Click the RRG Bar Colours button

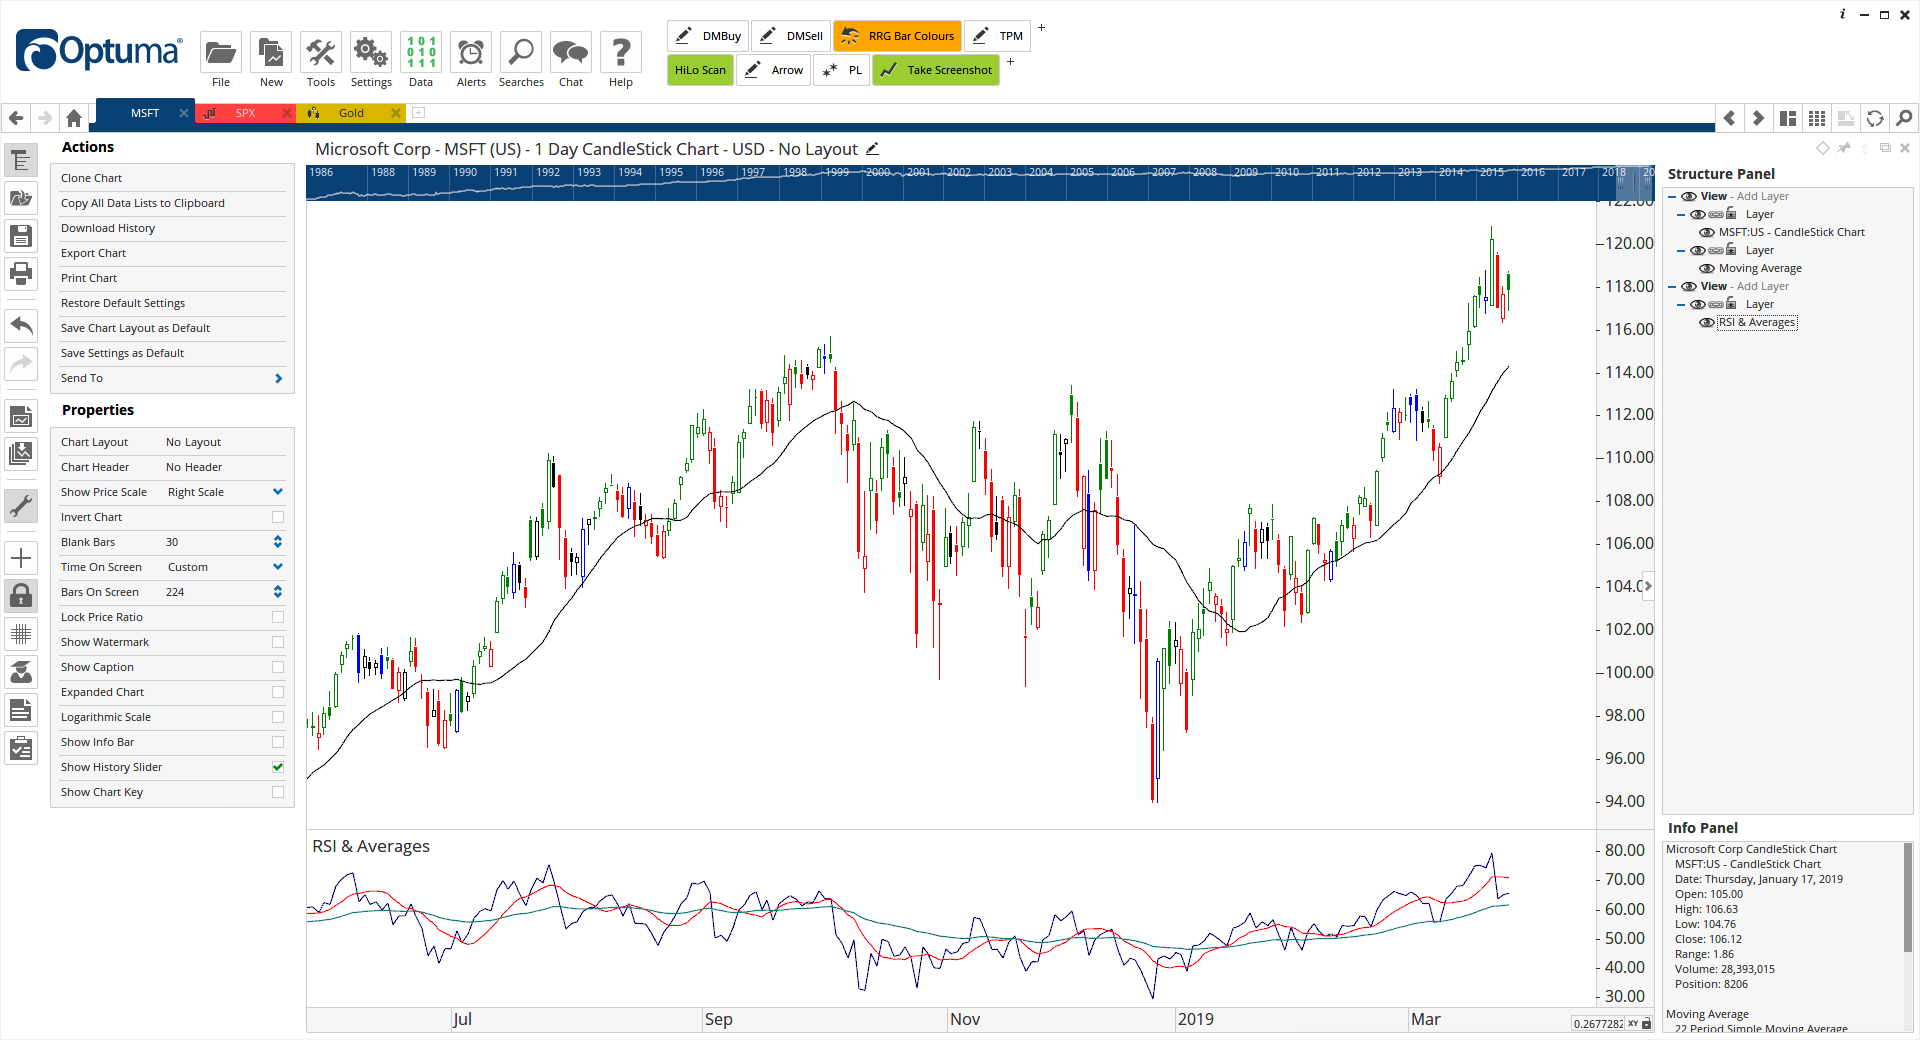(x=898, y=36)
